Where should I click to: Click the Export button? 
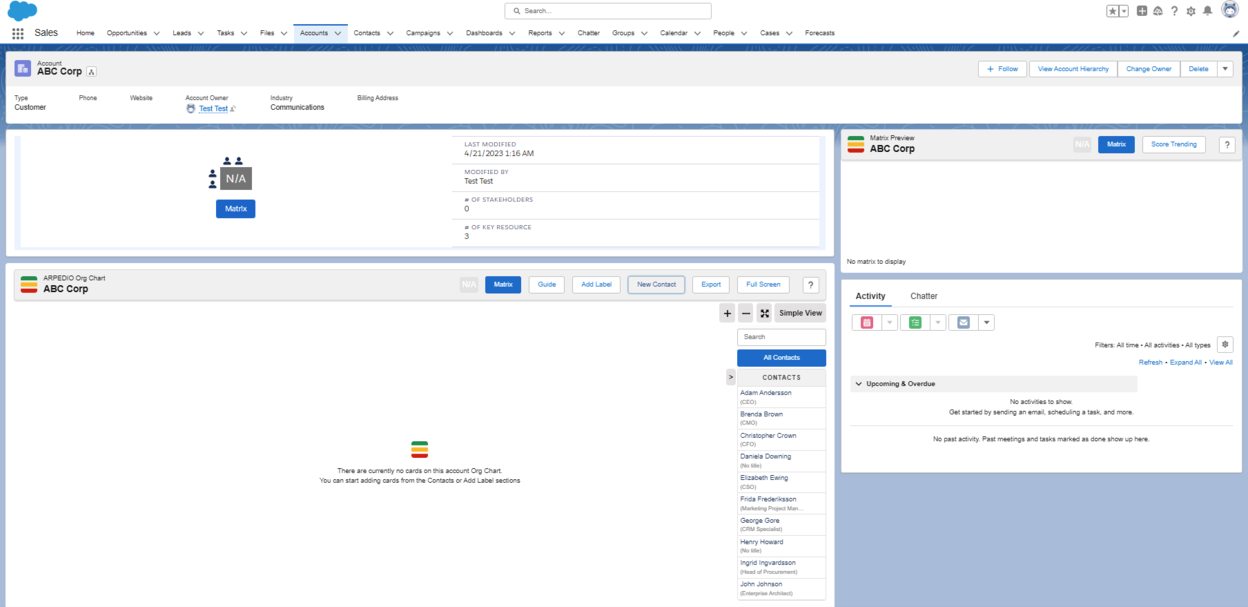(711, 285)
